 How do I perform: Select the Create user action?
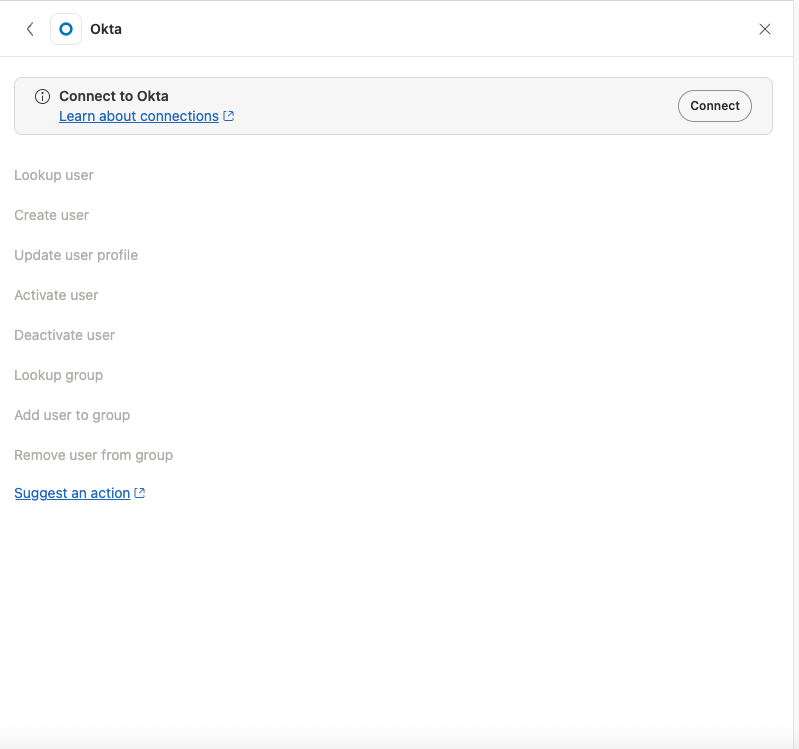pos(51,215)
